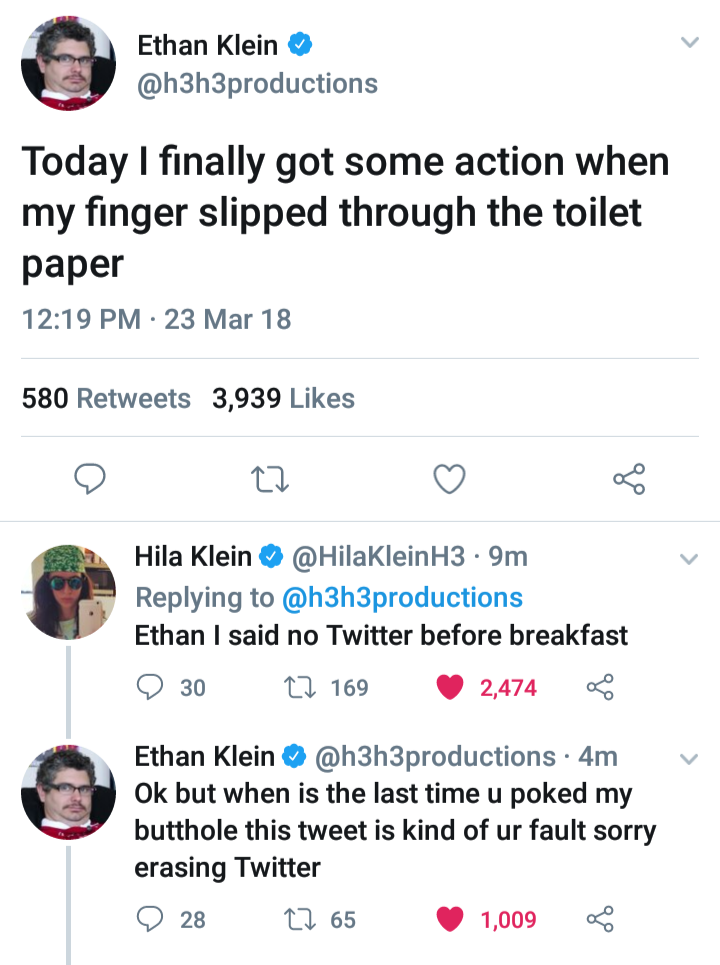This screenshot has width=720, height=965.
Task: Share the main tweet via share icon
Action: coord(629,480)
